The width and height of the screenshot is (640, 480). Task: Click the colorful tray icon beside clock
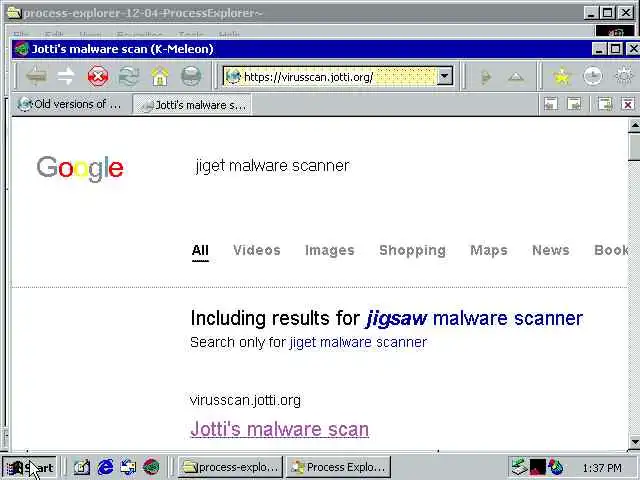pos(556,467)
